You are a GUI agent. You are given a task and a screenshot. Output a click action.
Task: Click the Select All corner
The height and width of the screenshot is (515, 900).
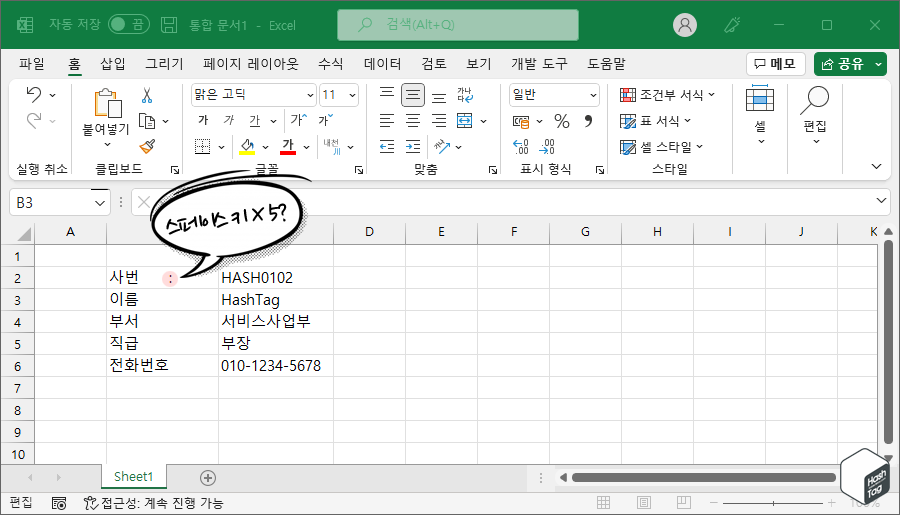[x=24, y=233]
